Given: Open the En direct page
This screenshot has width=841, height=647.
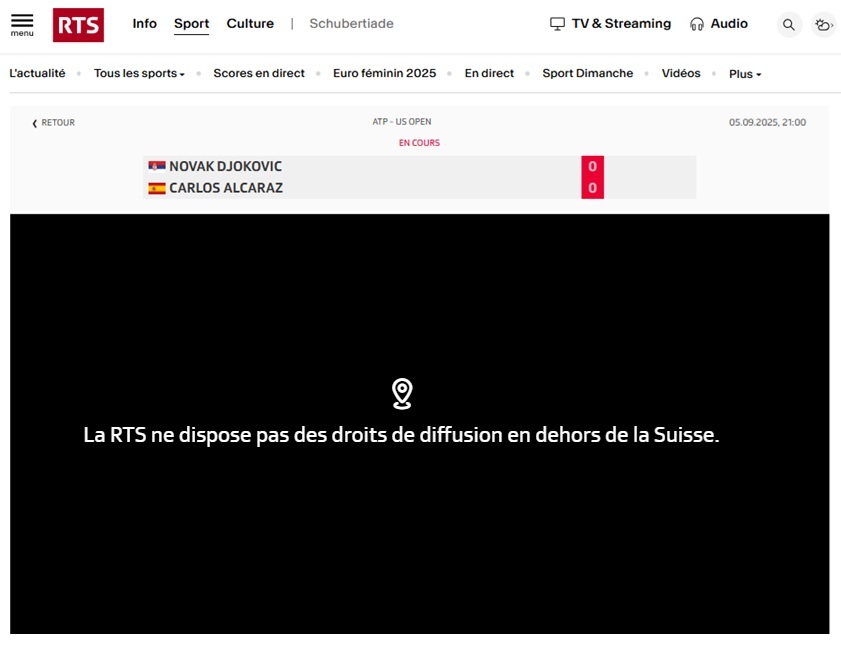Looking at the screenshot, I should [x=489, y=73].
